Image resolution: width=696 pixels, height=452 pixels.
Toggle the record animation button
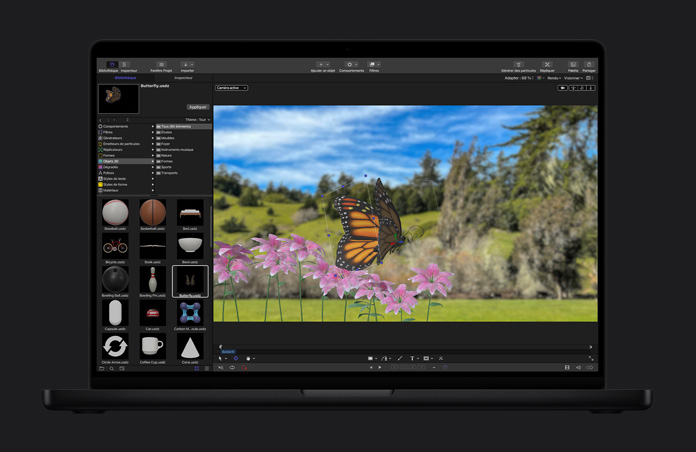pos(244,368)
